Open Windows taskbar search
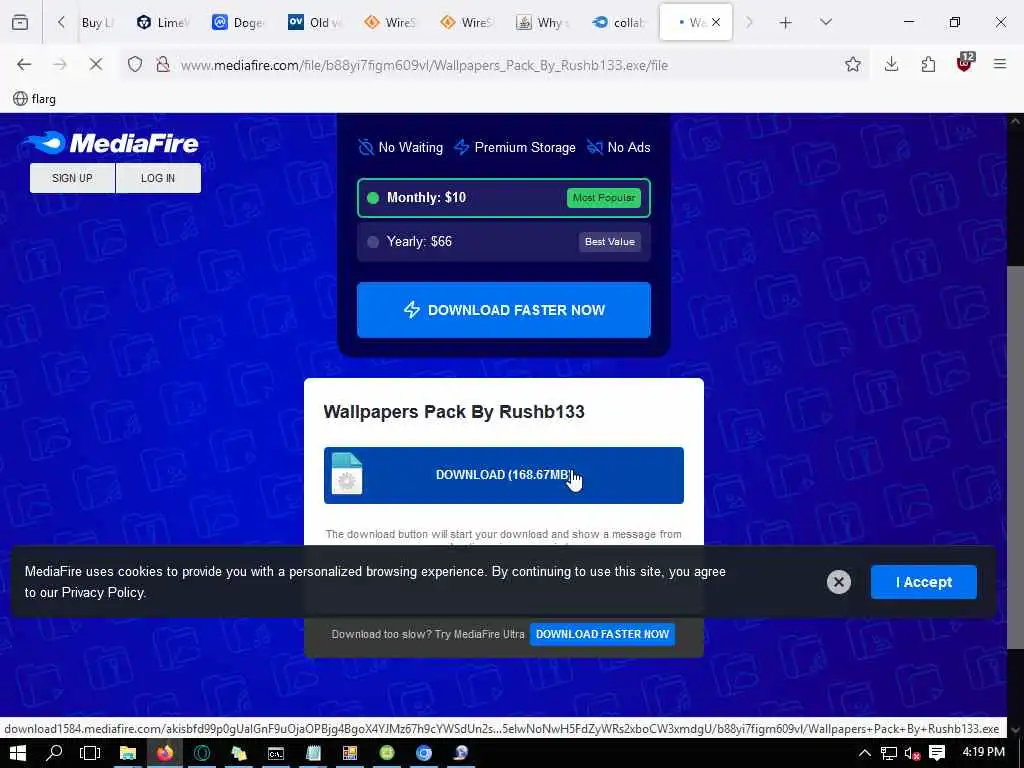The image size is (1024, 768). click(x=54, y=753)
